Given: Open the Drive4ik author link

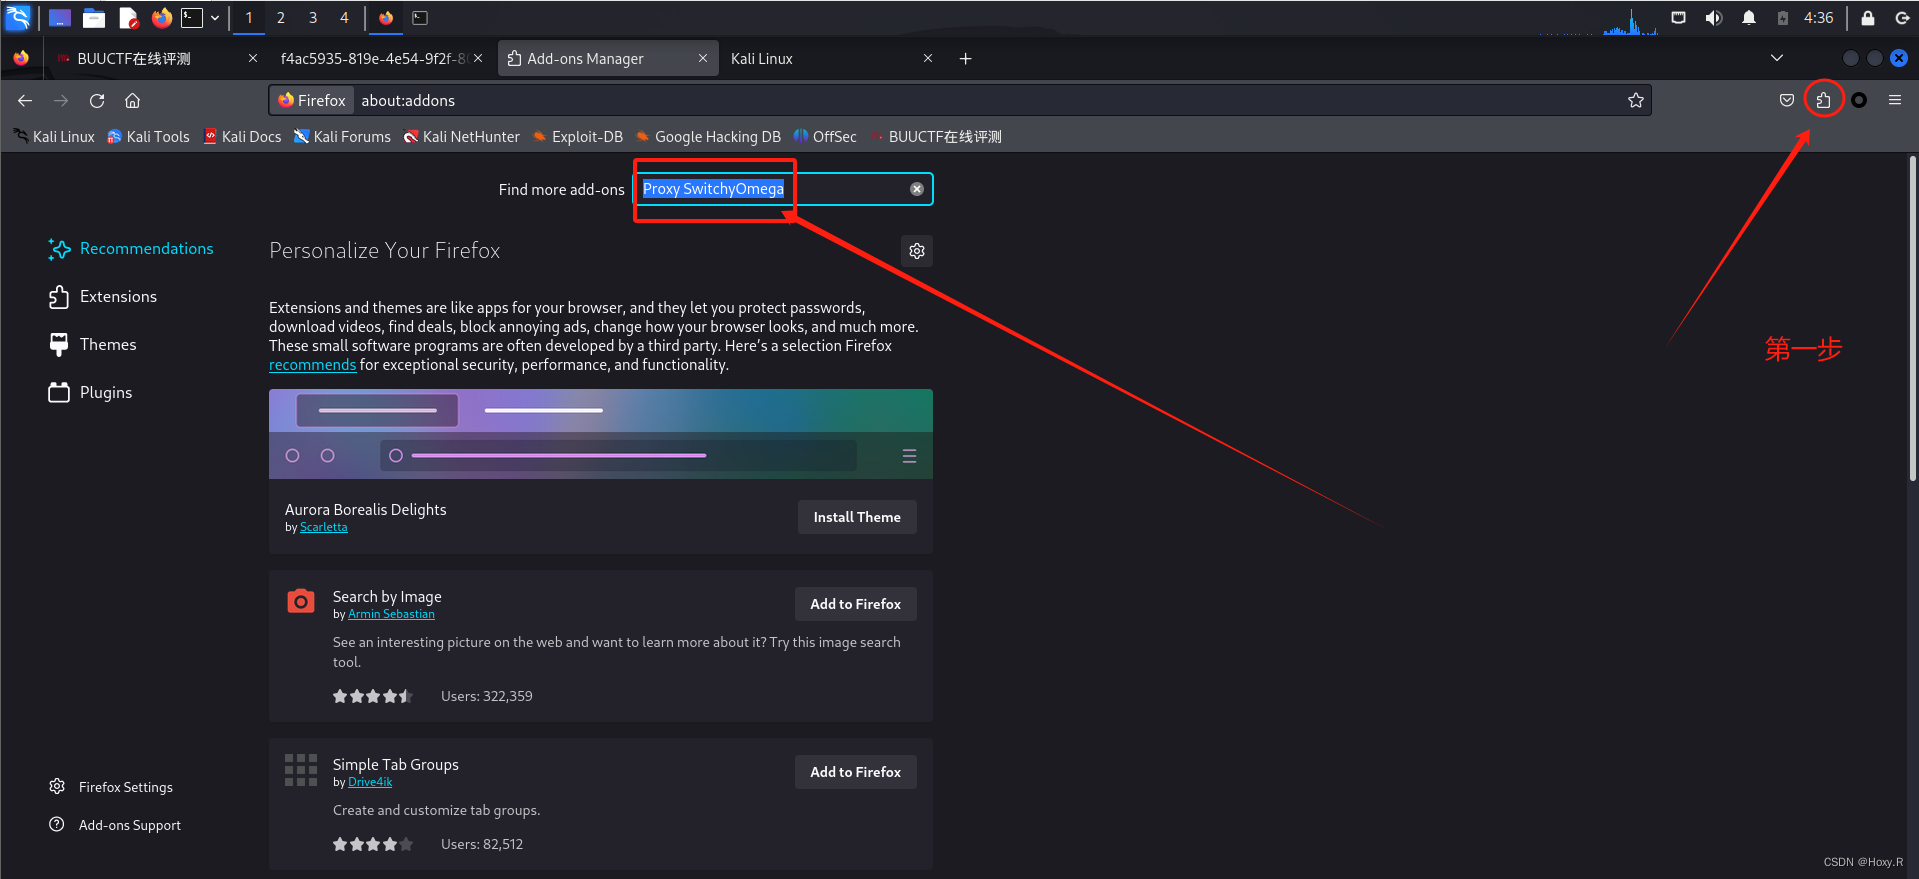Looking at the screenshot, I should pyautogui.click(x=370, y=783).
